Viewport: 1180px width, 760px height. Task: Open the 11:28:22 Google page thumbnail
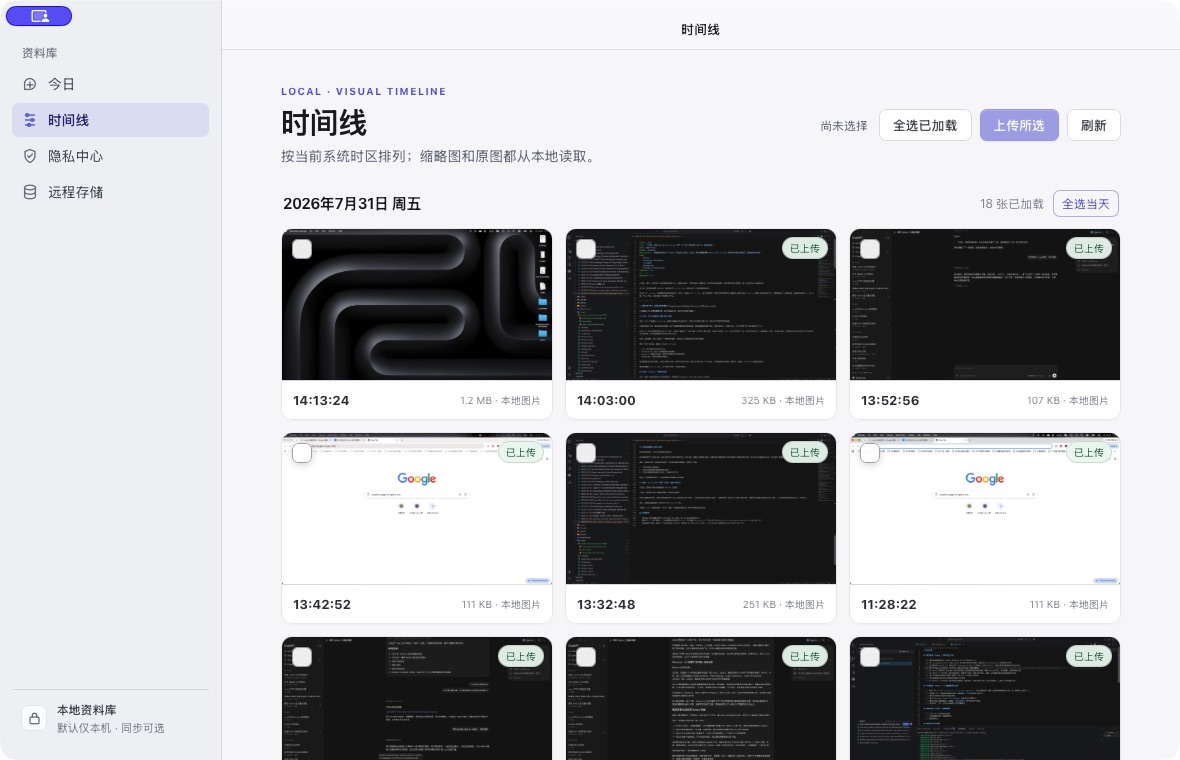click(985, 509)
